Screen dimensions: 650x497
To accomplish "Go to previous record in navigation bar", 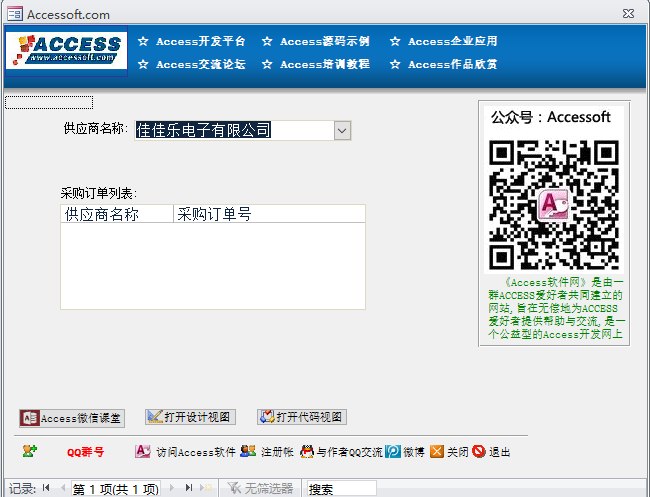I will [x=63, y=488].
